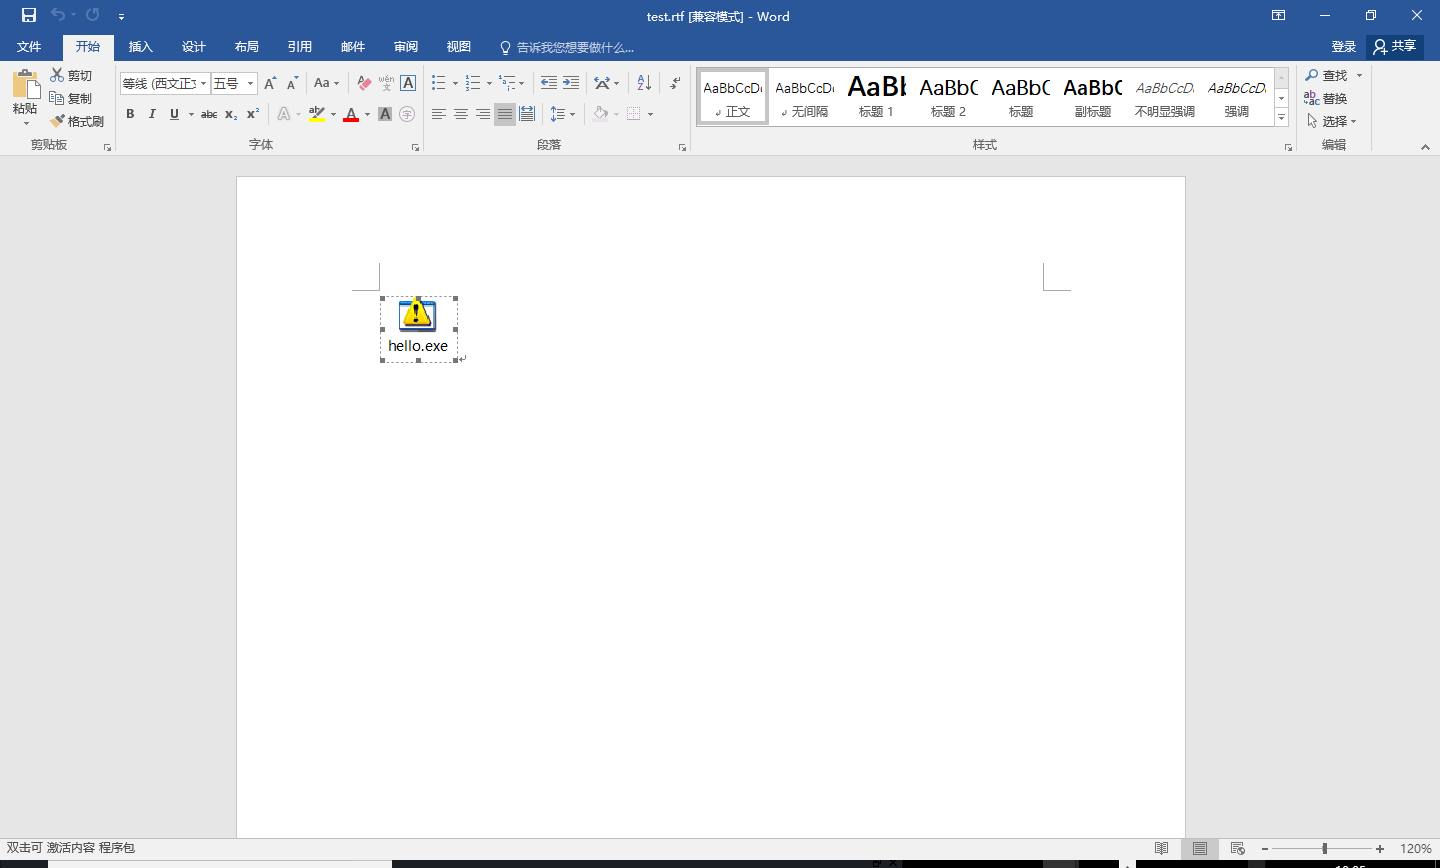Show paragraph marks with the pilcrow icon
The height and width of the screenshot is (868, 1440).
(x=676, y=83)
